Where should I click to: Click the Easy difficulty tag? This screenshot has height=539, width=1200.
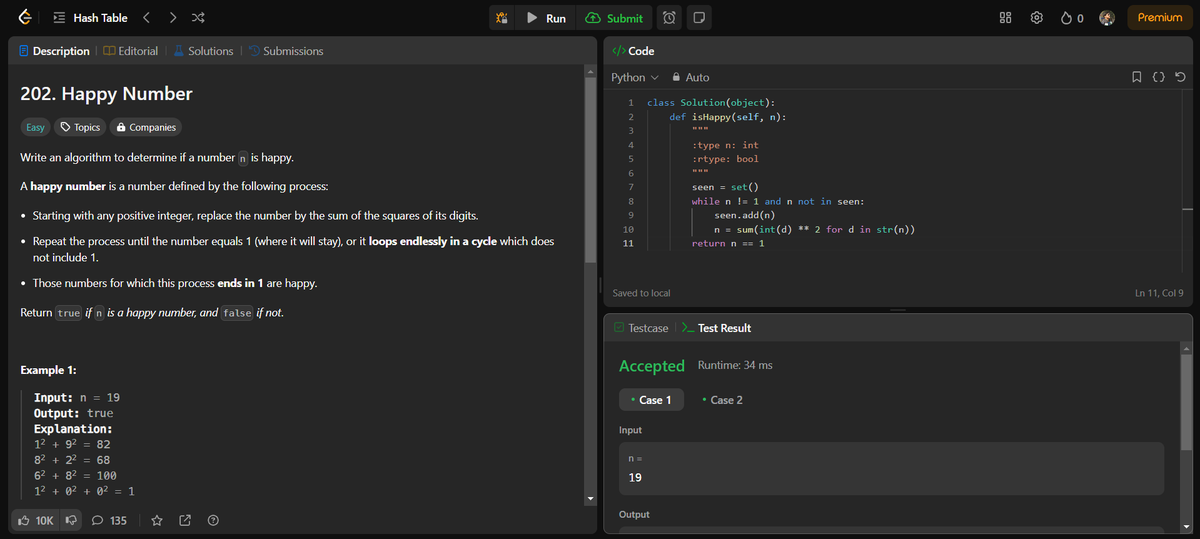tap(35, 127)
